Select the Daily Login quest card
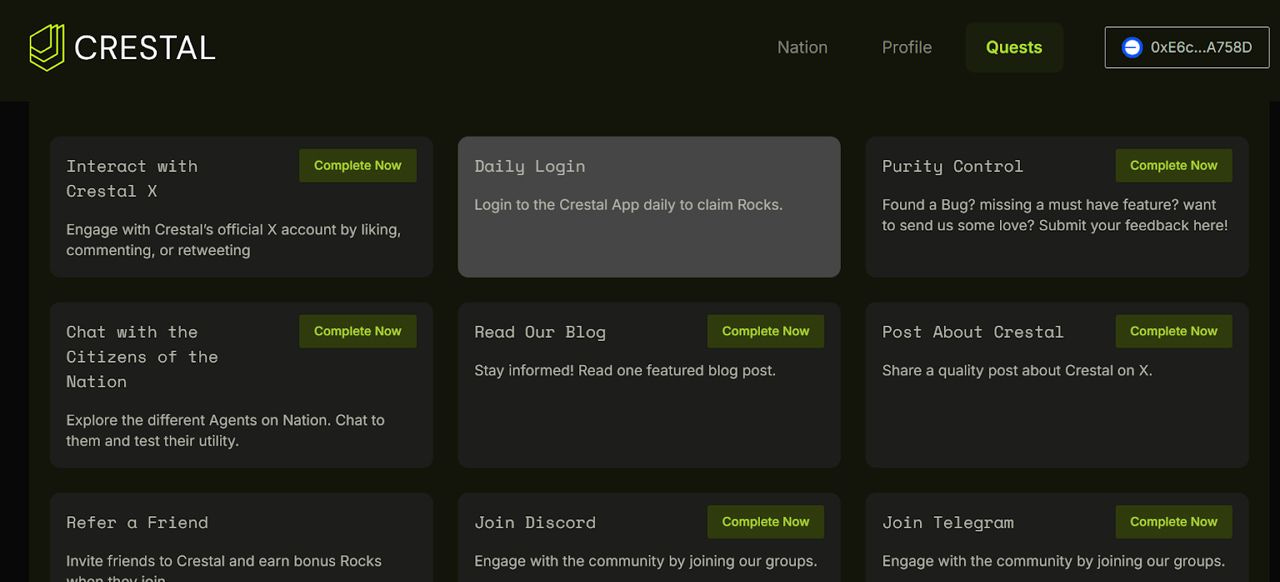Image resolution: width=1280 pixels, height=582 pixels. pos(649,207)
